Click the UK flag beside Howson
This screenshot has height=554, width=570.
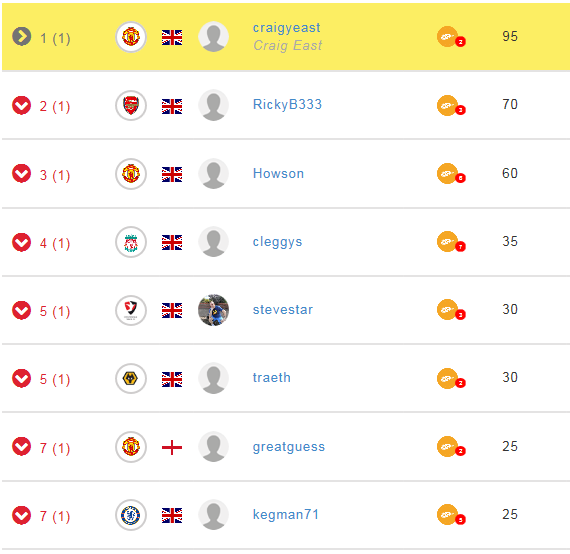click(172, 174)
